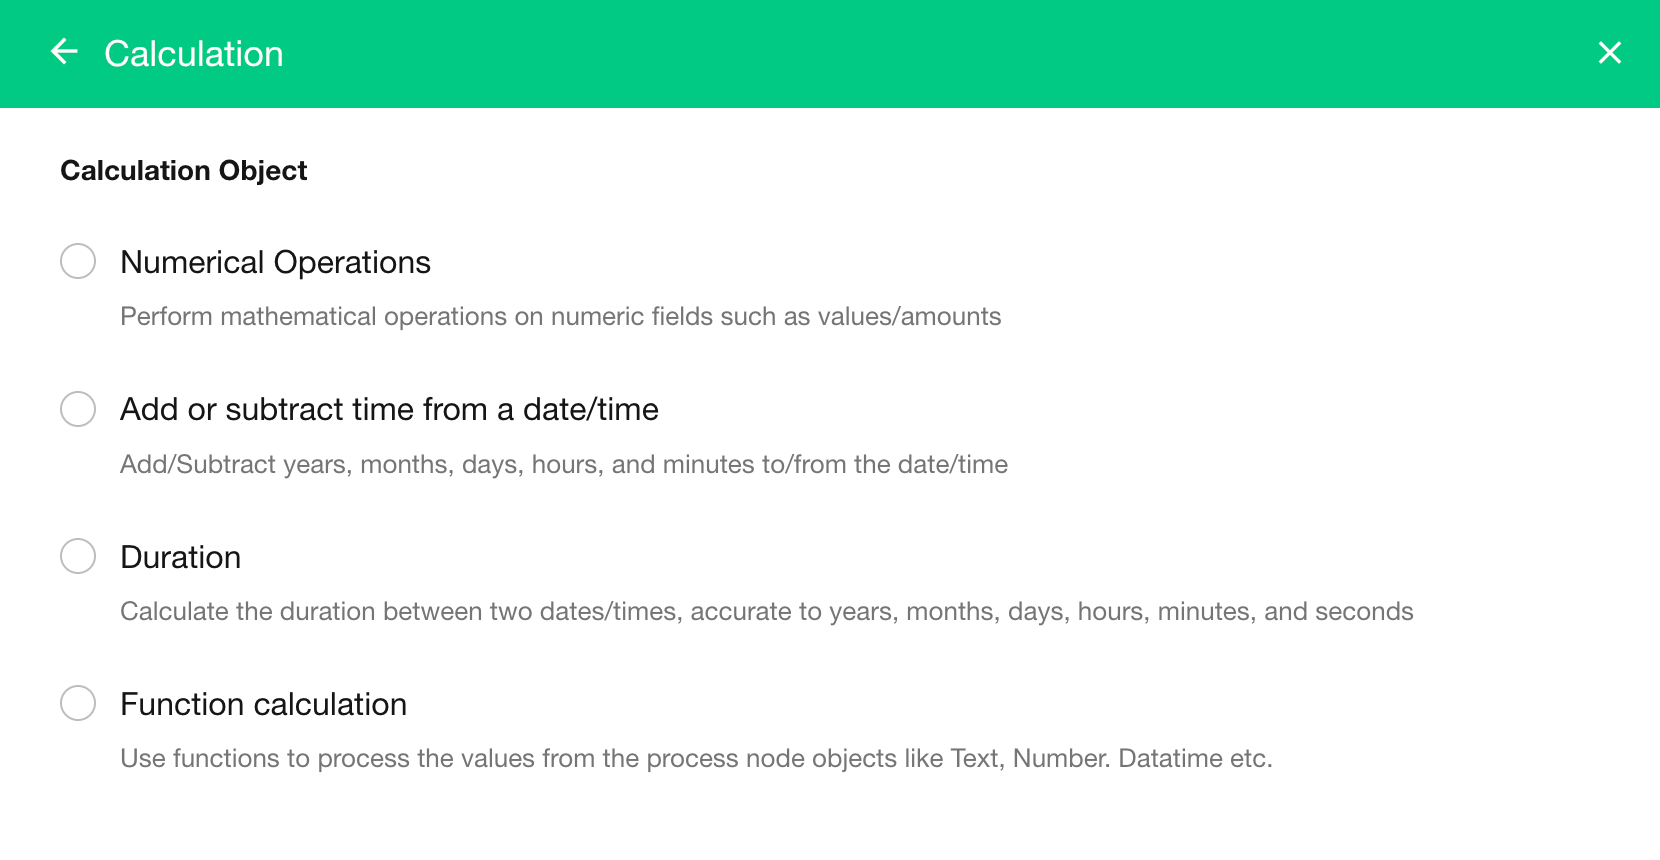Click the "Perform mathematical operations" description line
Screen dimensions: 1660x860
point(560,317)
